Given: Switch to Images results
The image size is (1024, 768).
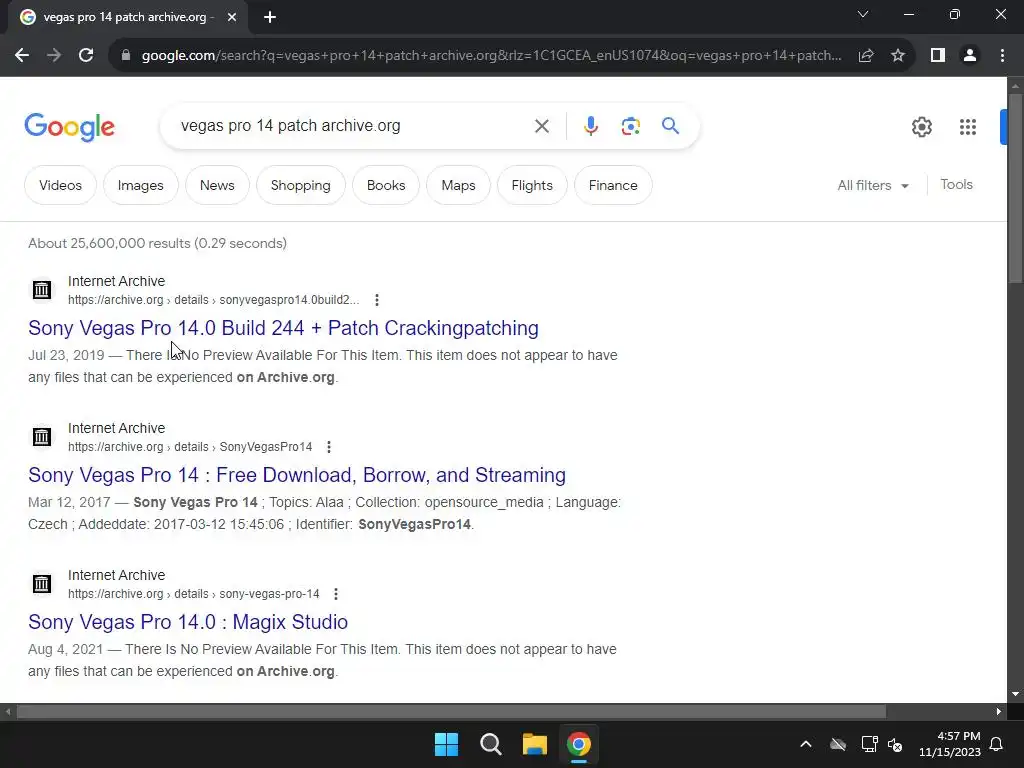Looking at the screenshot, I should tap(140, 185).
